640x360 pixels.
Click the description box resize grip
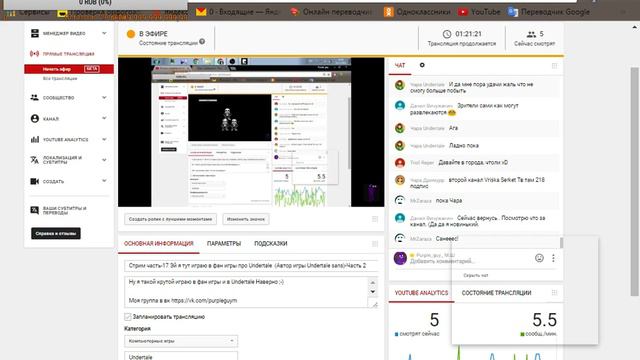(x=374, y=304)
